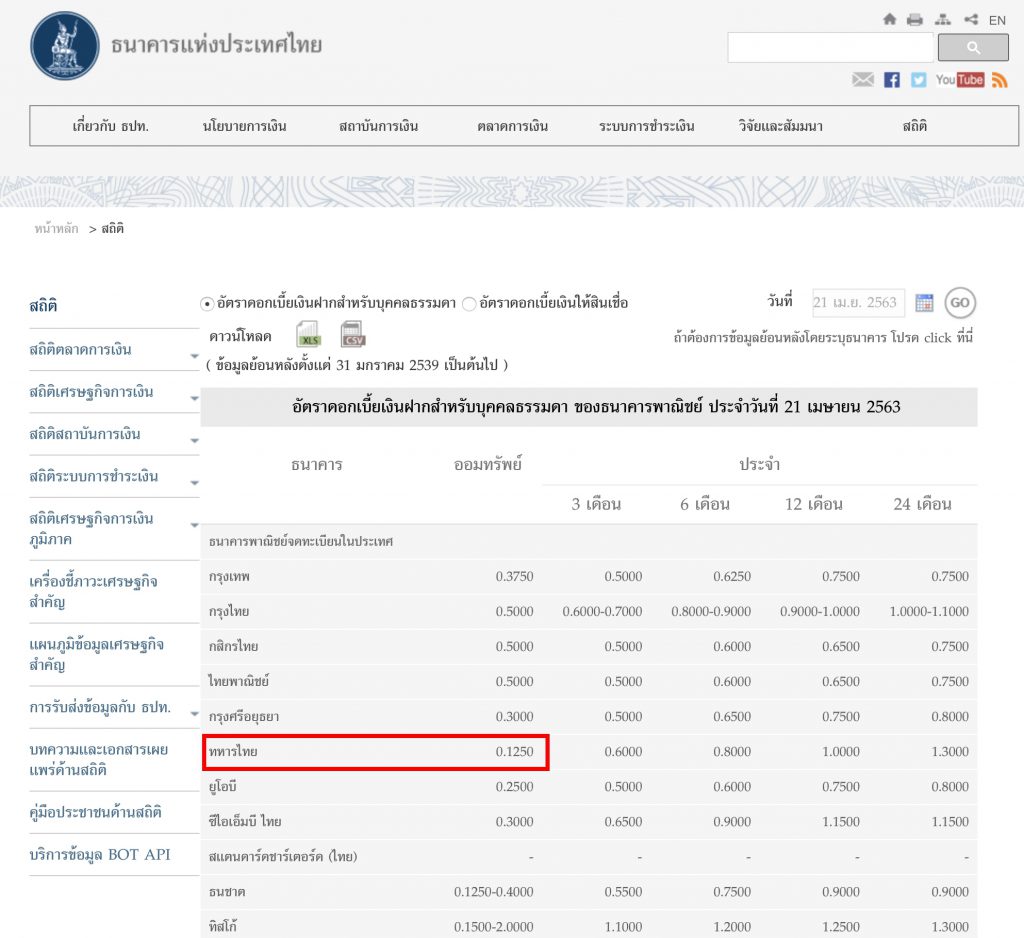This screenshot has height=938, width=1024.
Task: Click ธนชาต savings rate 0.1250-0.4000
Action: pyautogui.click(x=494, y=892)
